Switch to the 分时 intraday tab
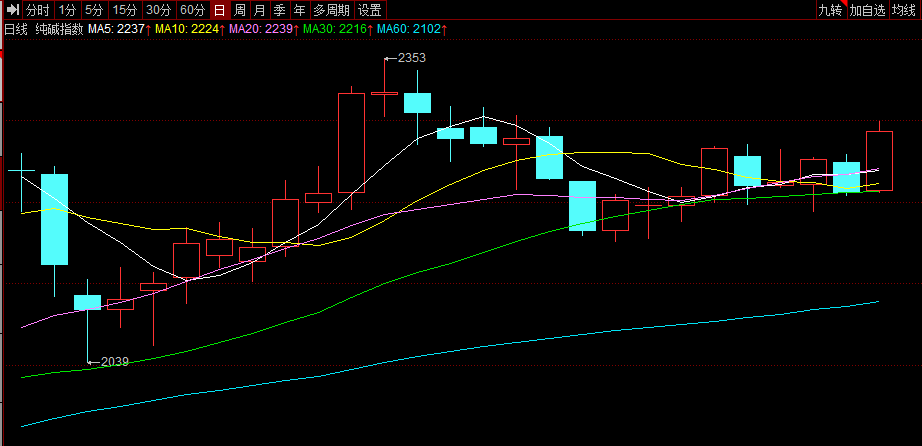922x446 pixels. [x=38, y=9]
